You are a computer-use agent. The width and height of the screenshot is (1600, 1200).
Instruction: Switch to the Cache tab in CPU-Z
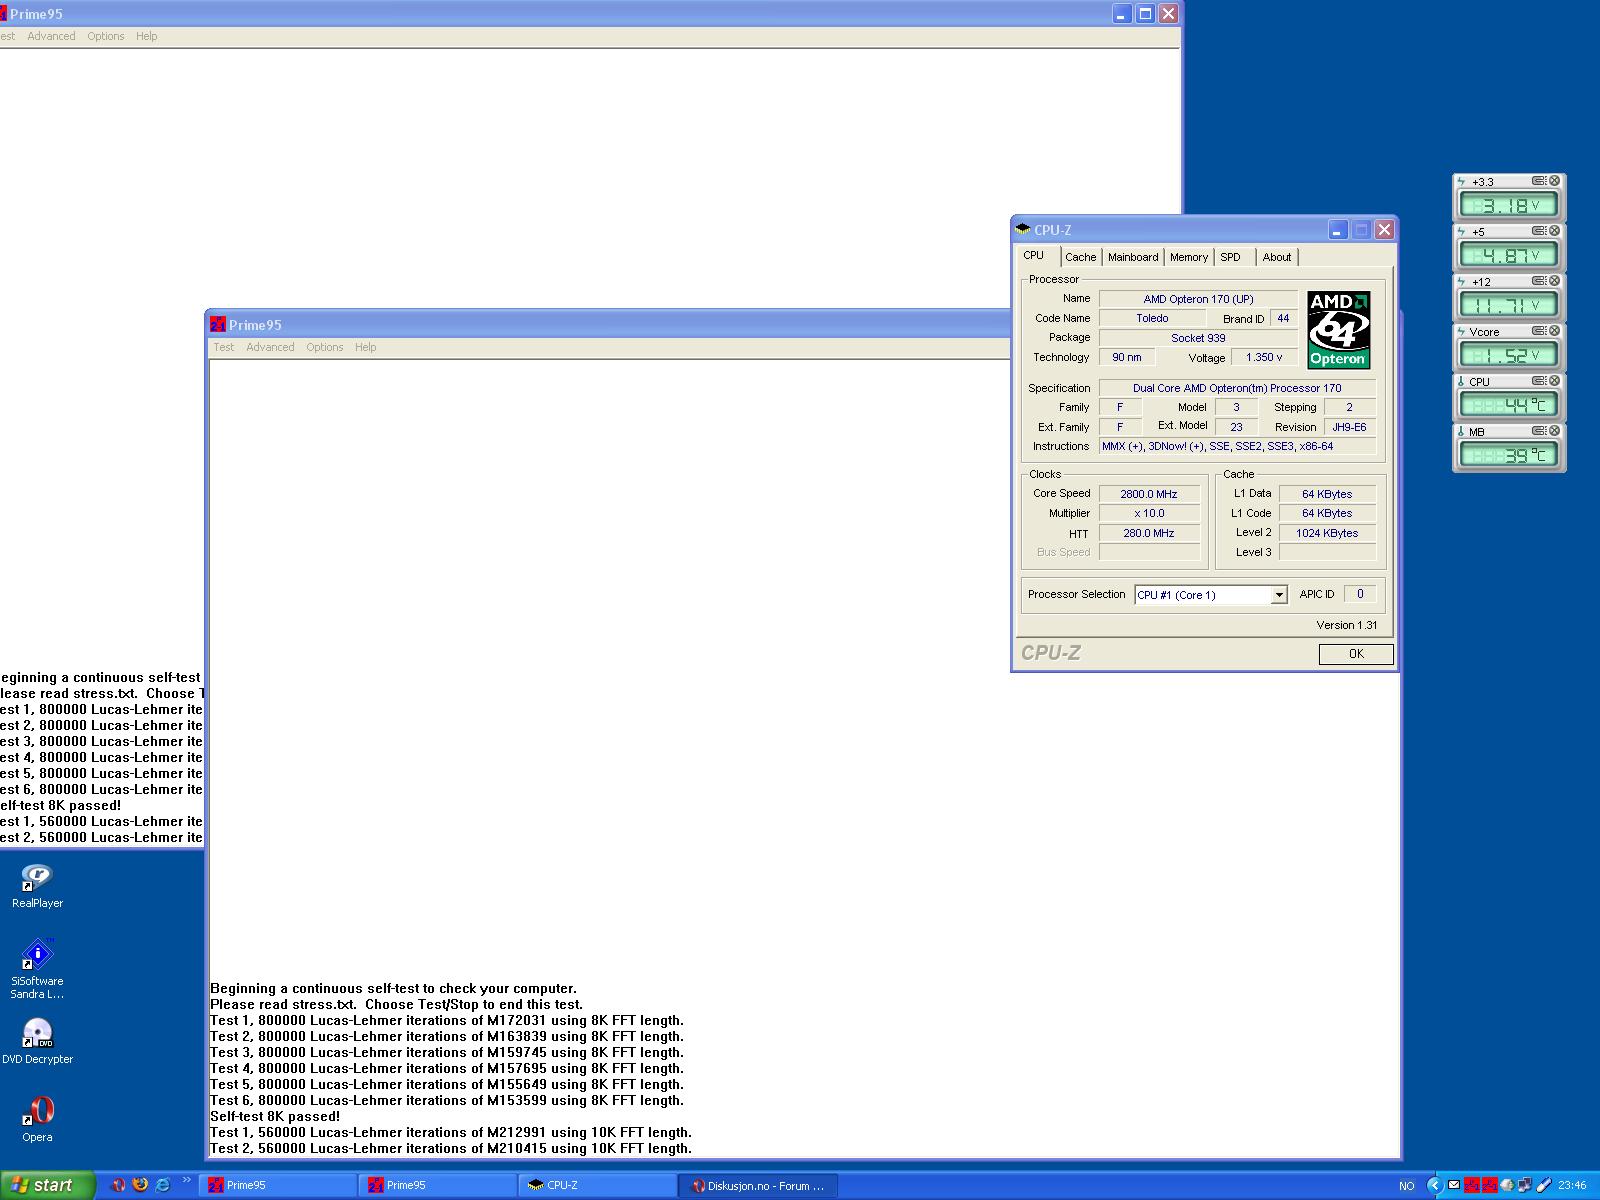(1080, 257)
